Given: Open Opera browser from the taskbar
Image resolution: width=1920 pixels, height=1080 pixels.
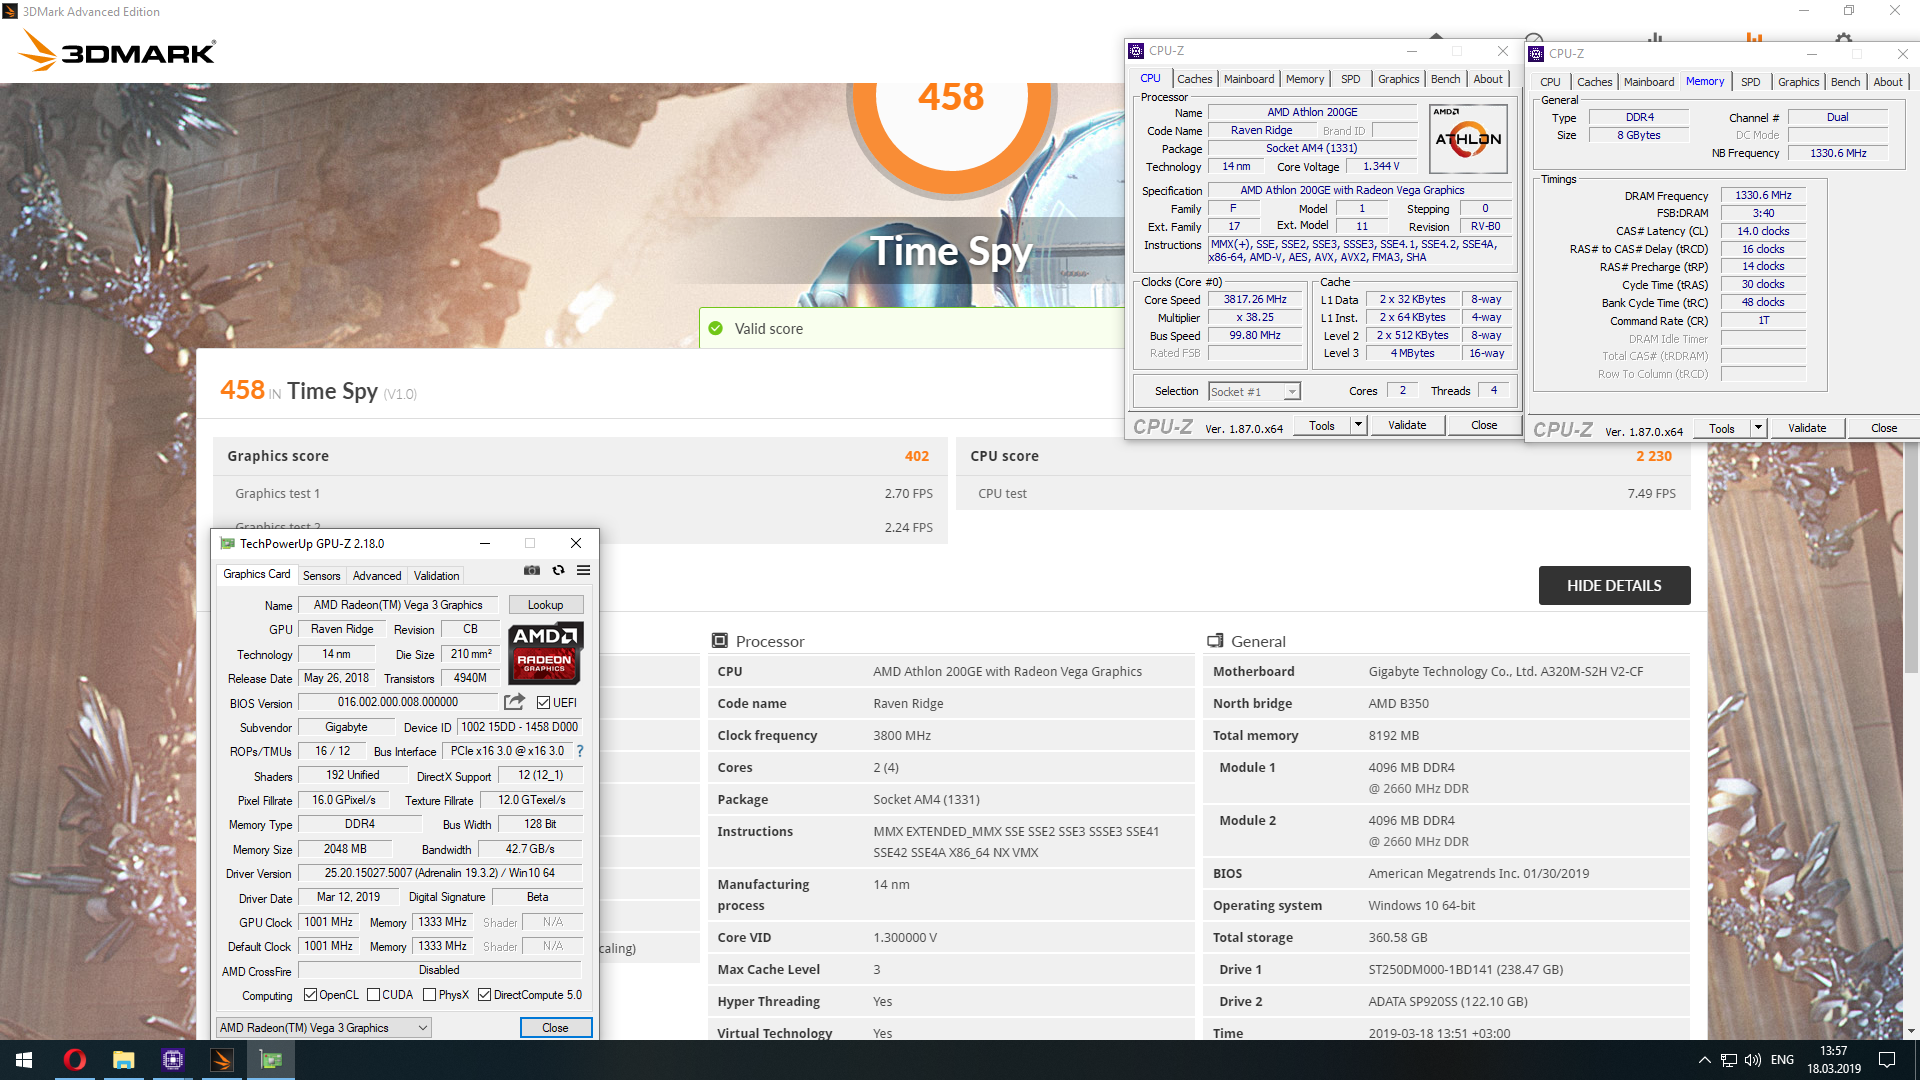Looking at the screenshot, I should pyautogui.click(x=74, y=1060).
